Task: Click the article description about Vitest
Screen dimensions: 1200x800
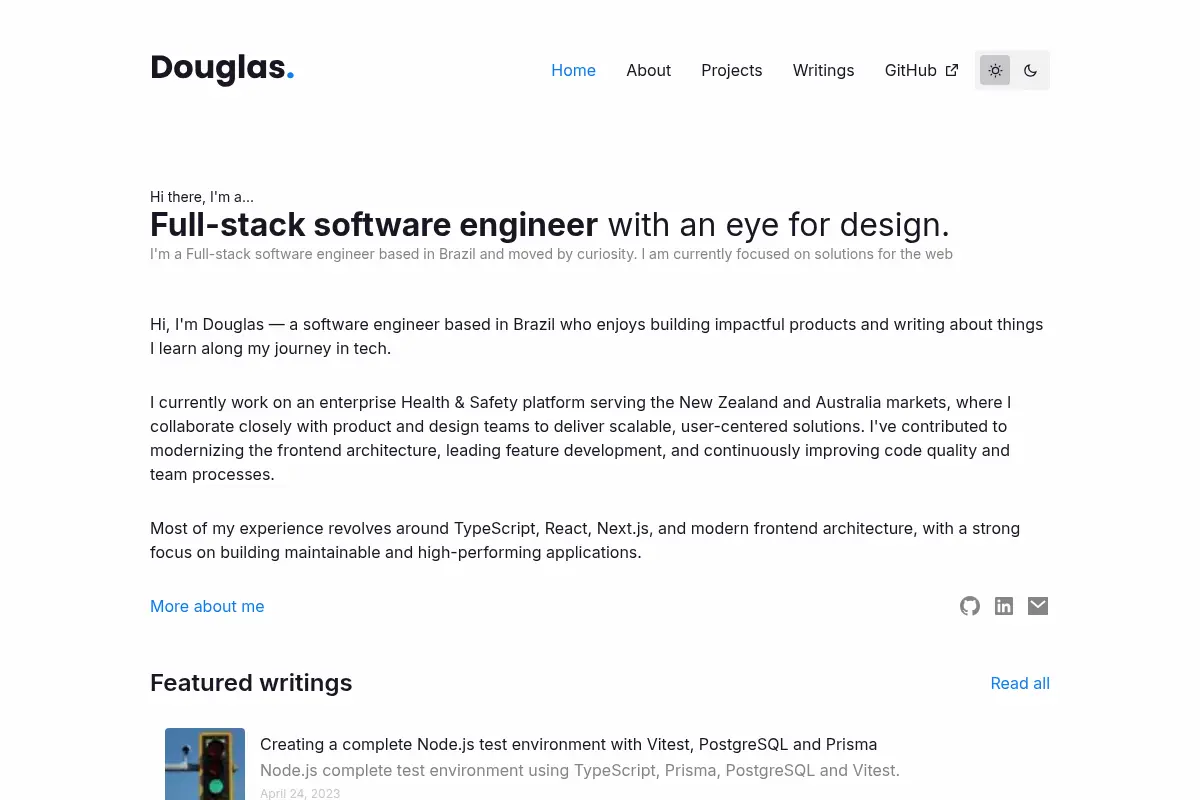Action: click(x=580, y=770)
